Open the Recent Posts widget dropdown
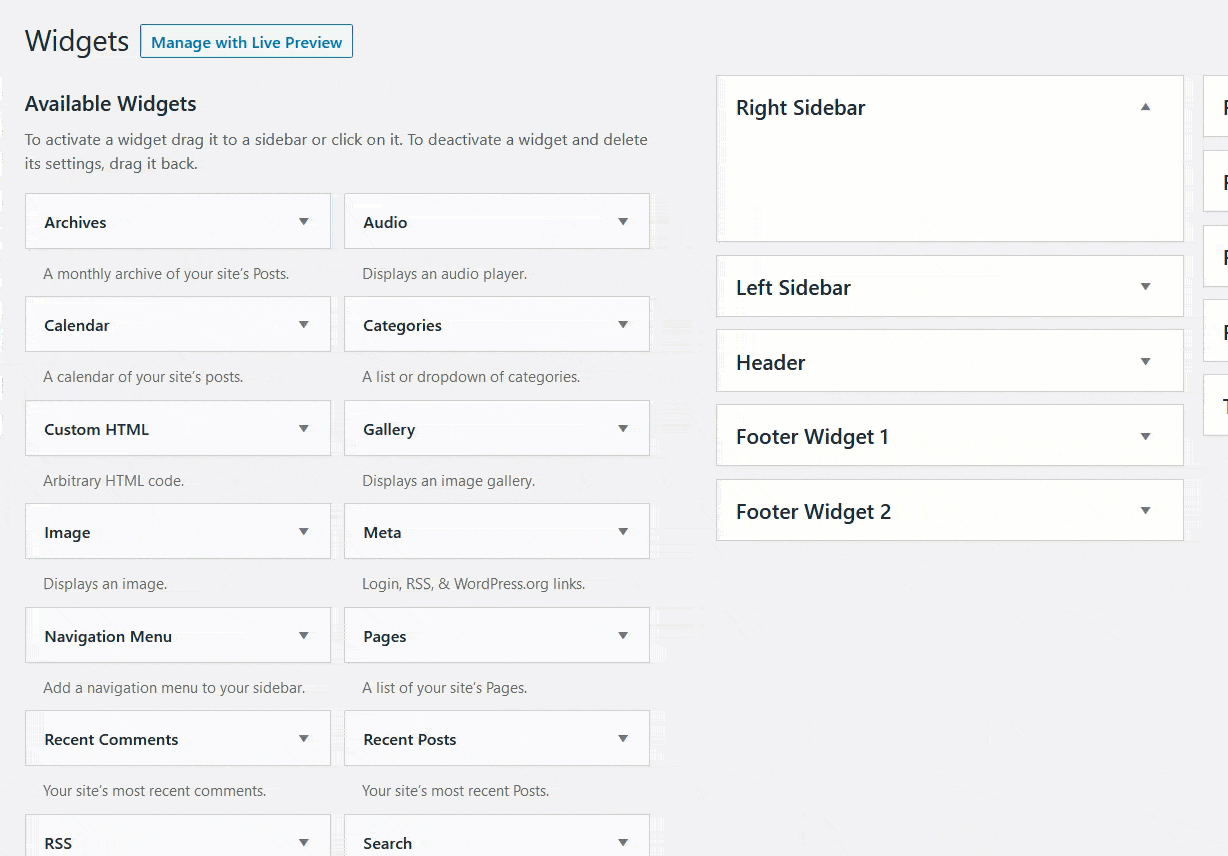Screen dimensions: 1228x856 [x=623, y=738]
